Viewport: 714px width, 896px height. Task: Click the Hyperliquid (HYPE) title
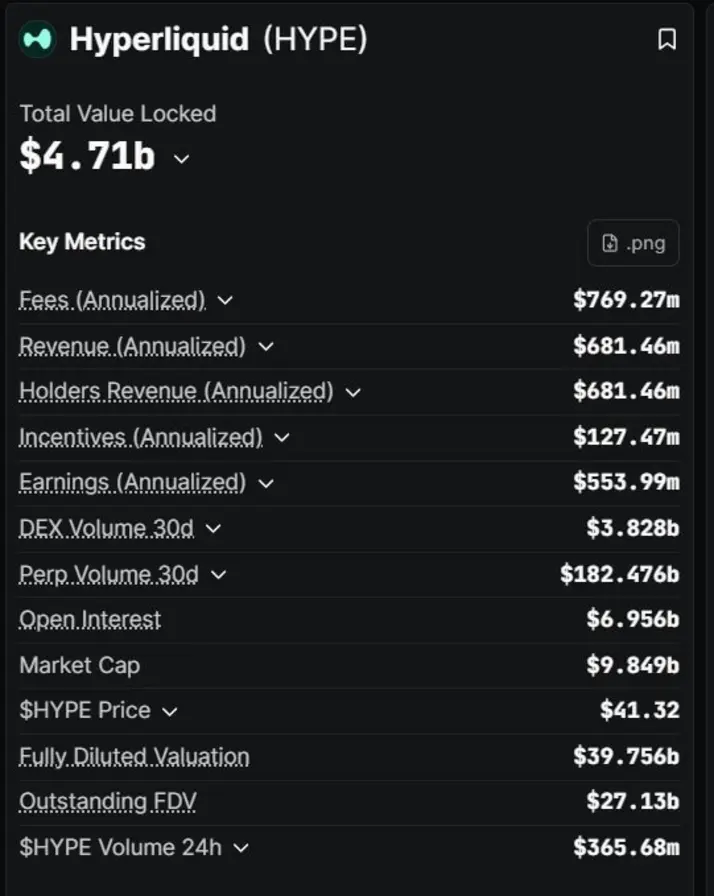coord(218,39)
